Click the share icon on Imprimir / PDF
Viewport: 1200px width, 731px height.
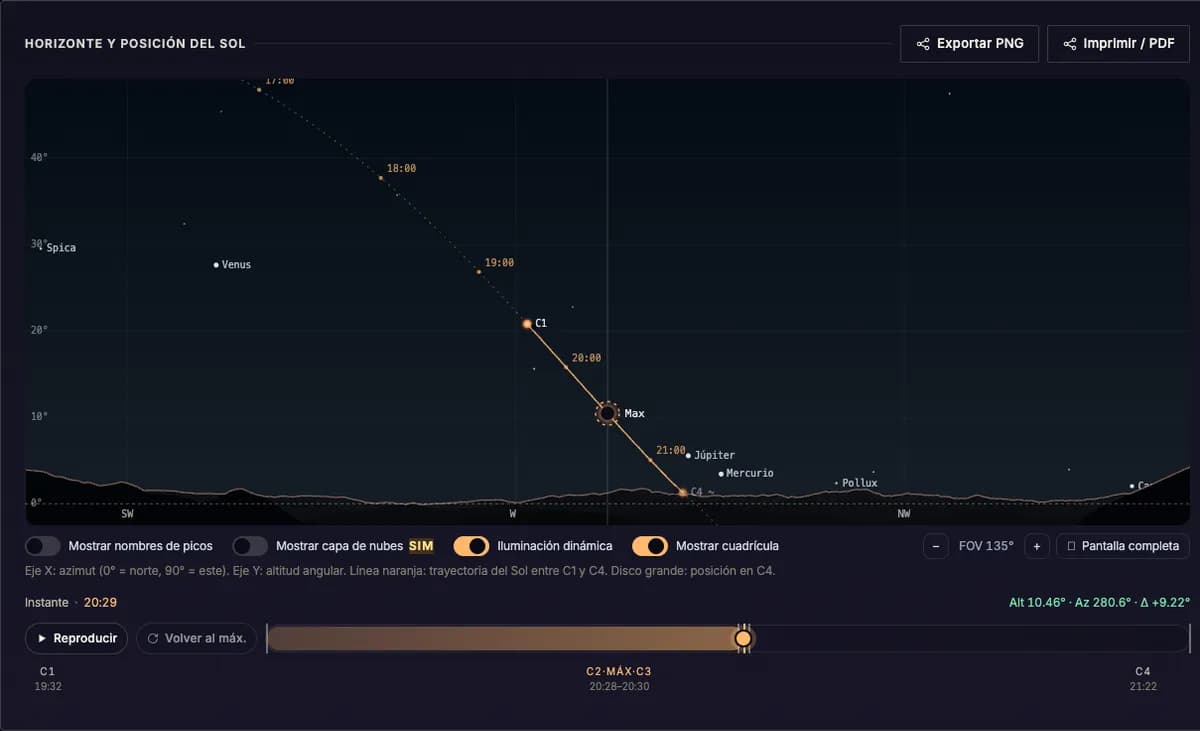pyautogui.click(x=1070, y=44)
